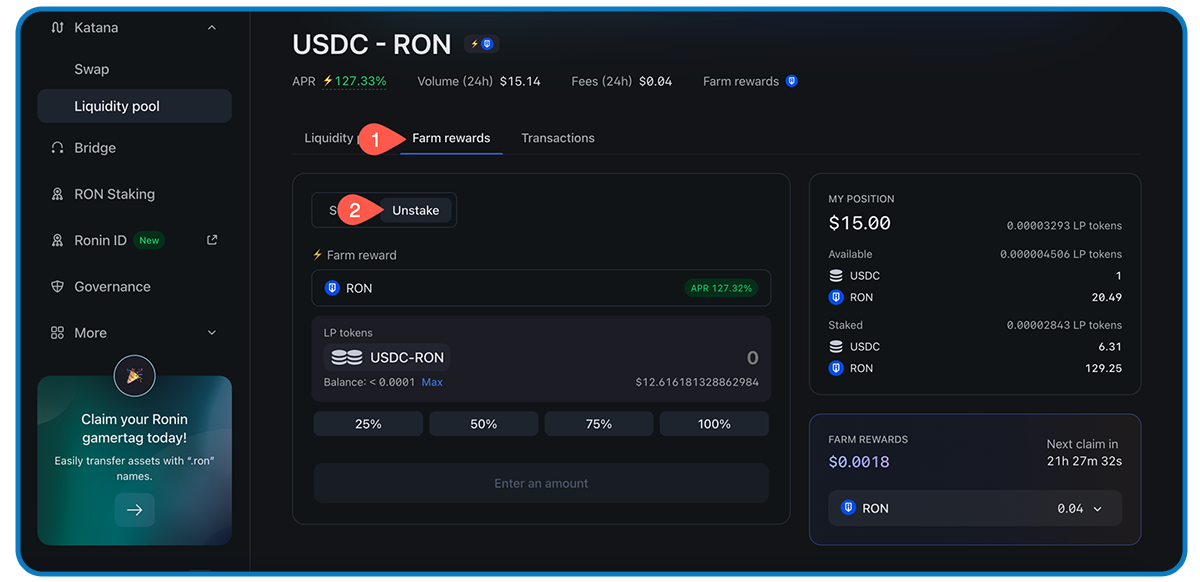Screen dimensions: 1200x582
Task: Click the USDC icon under Available
Action: coord(836,275)
